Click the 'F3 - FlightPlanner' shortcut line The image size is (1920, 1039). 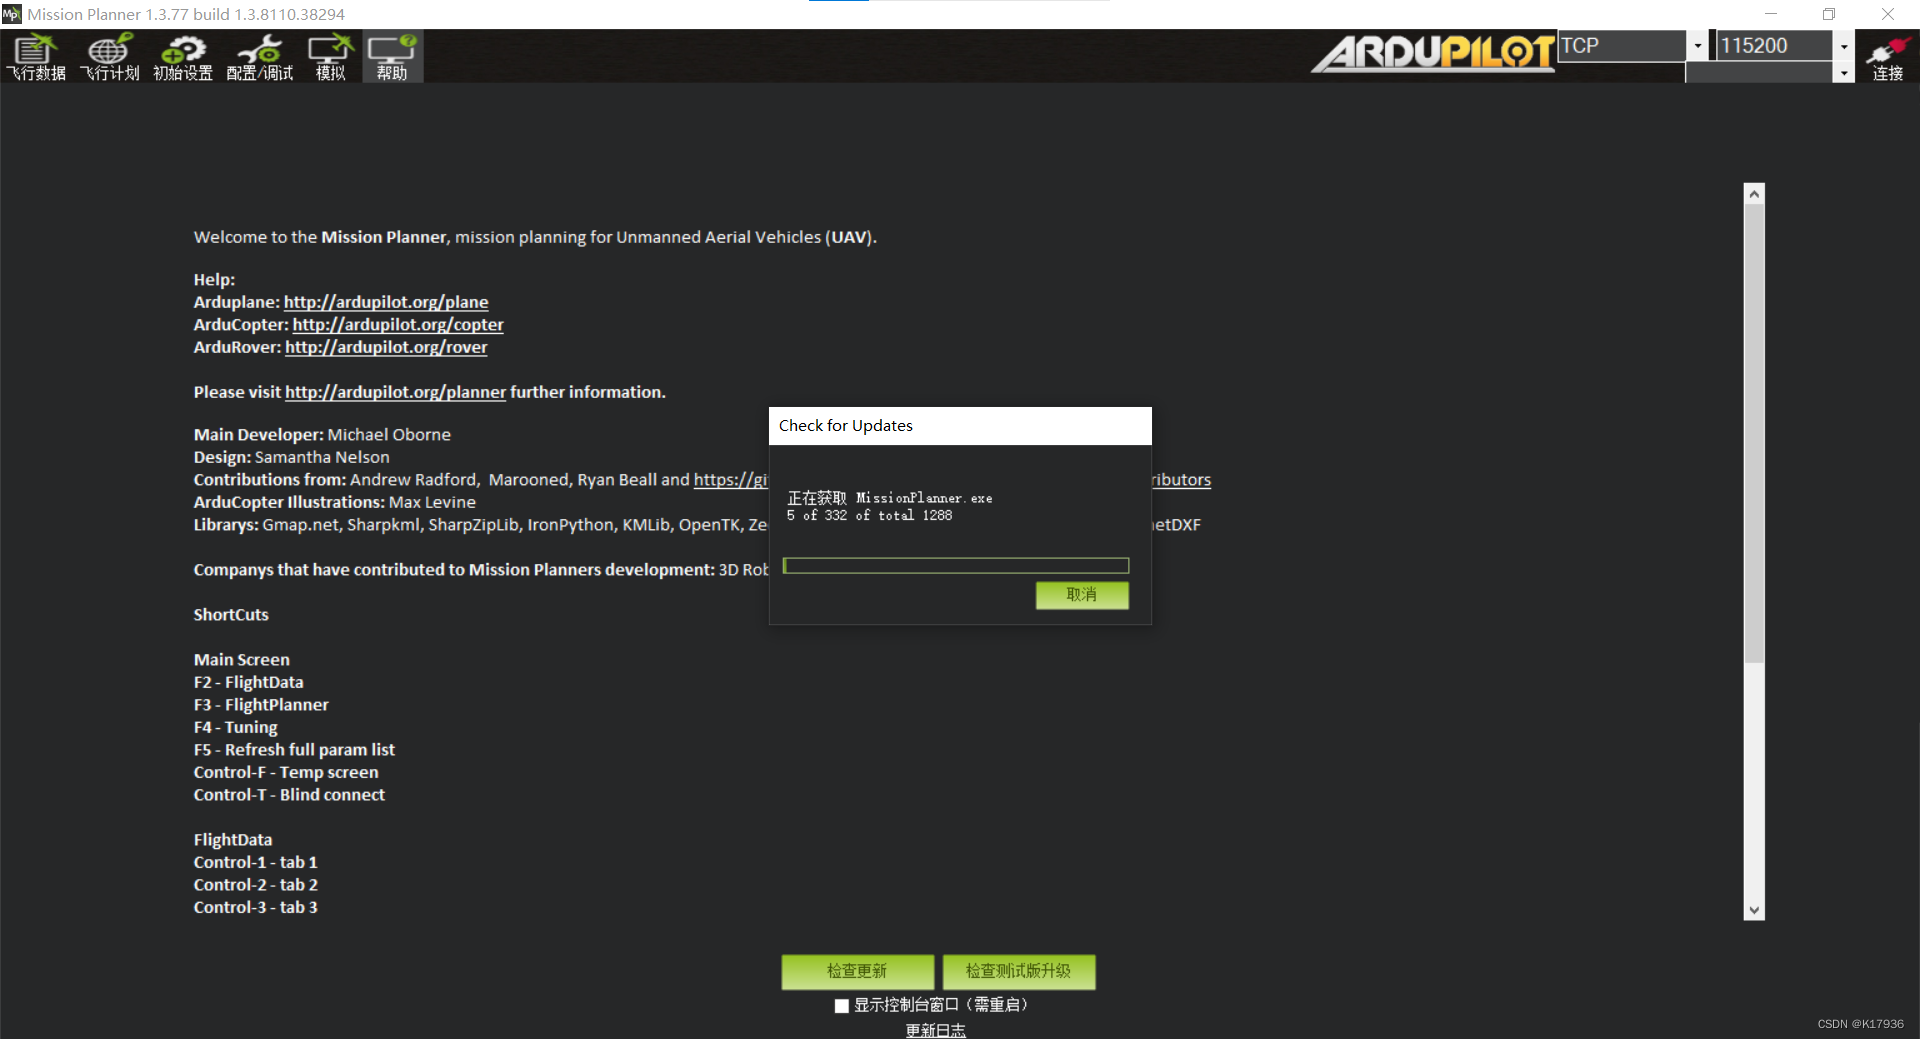coord(261,705)
